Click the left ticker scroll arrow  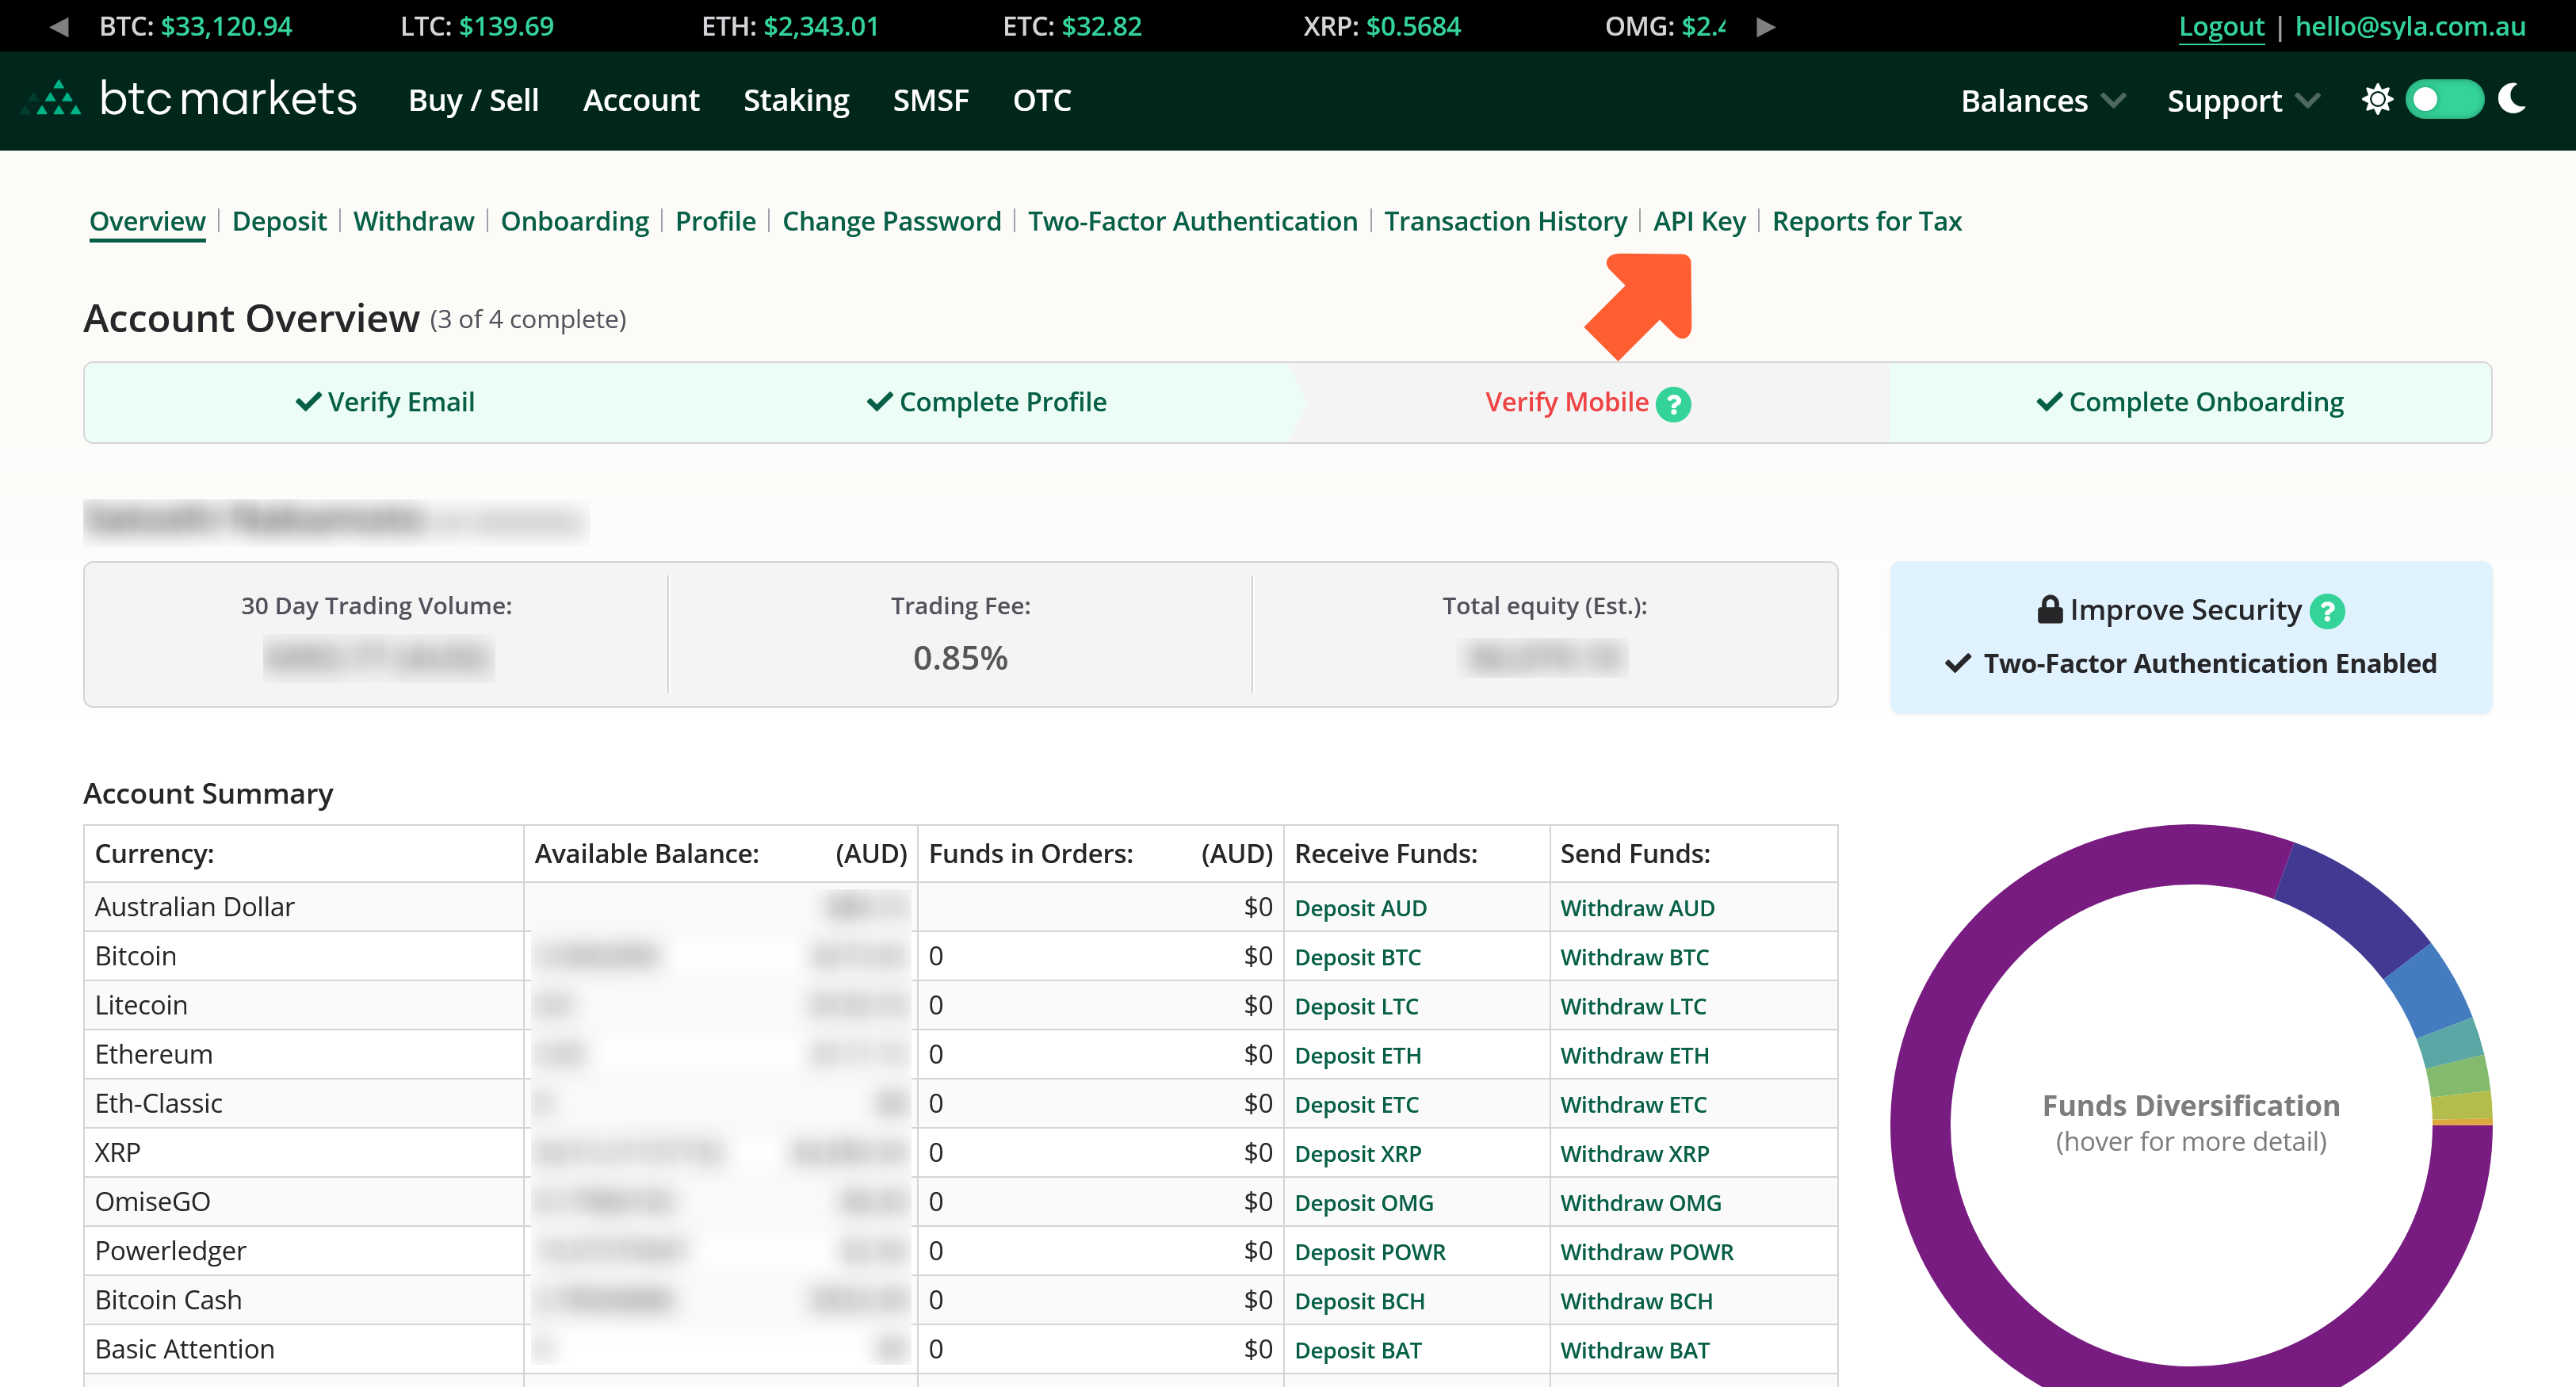point(59,27)
